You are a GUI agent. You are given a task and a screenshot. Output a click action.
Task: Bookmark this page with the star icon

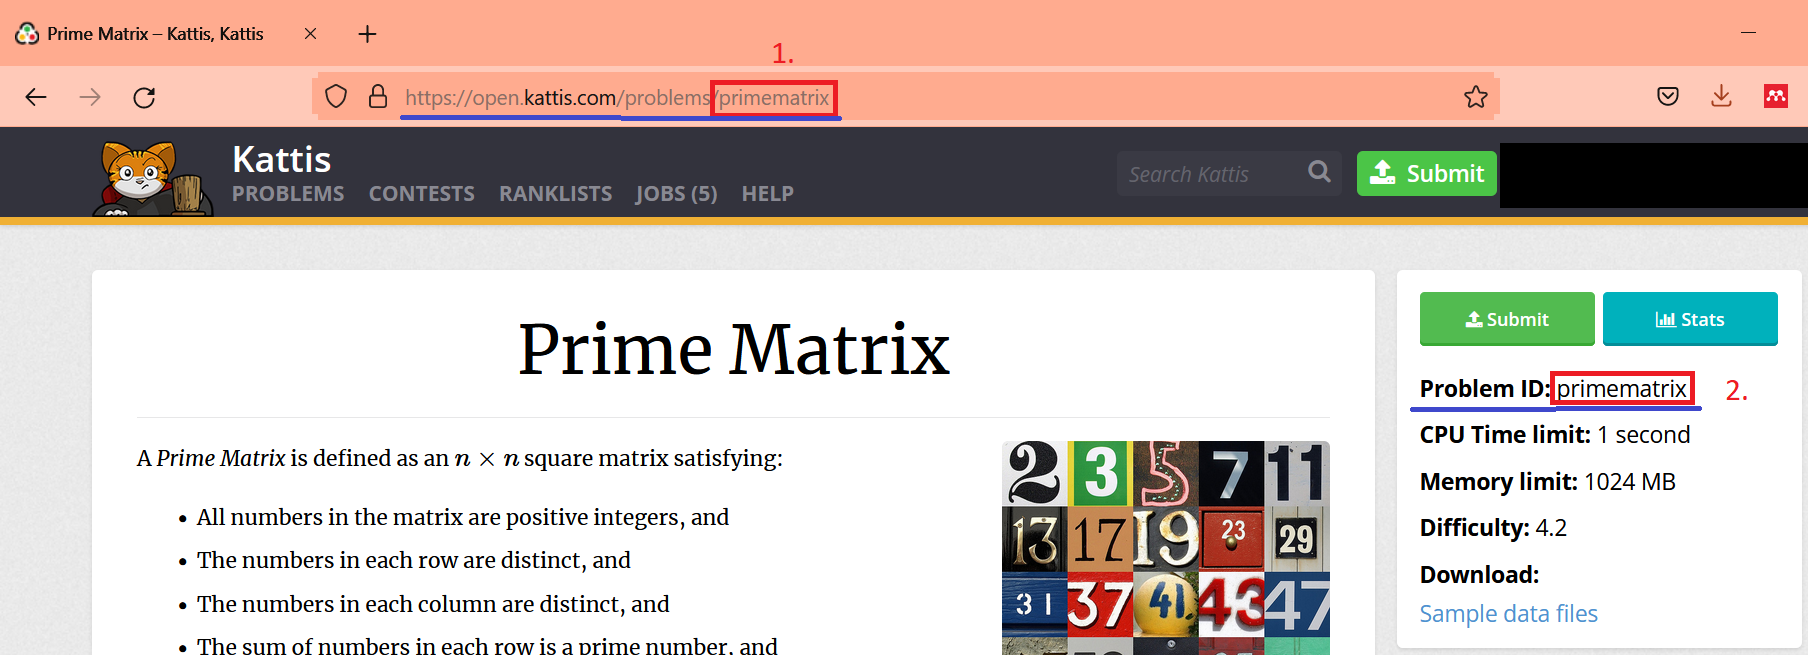tap(1476, 97)
